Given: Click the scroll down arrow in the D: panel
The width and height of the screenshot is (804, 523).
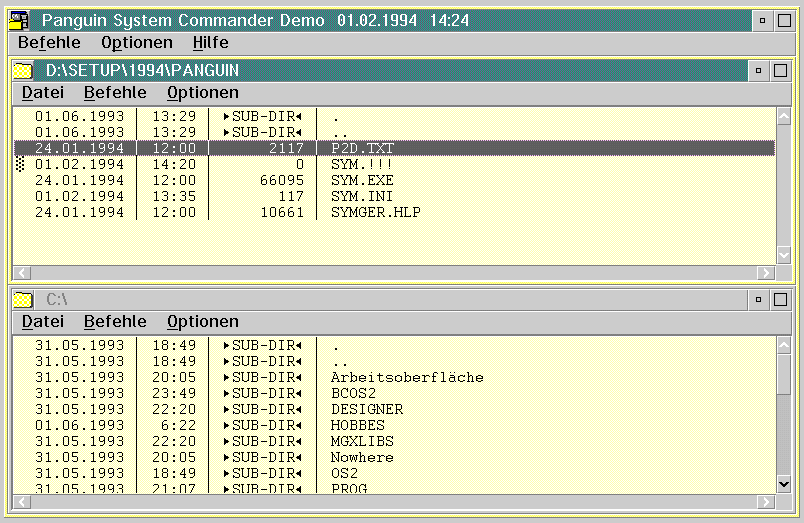Looking at the screenshot, I should click(784, 254).
